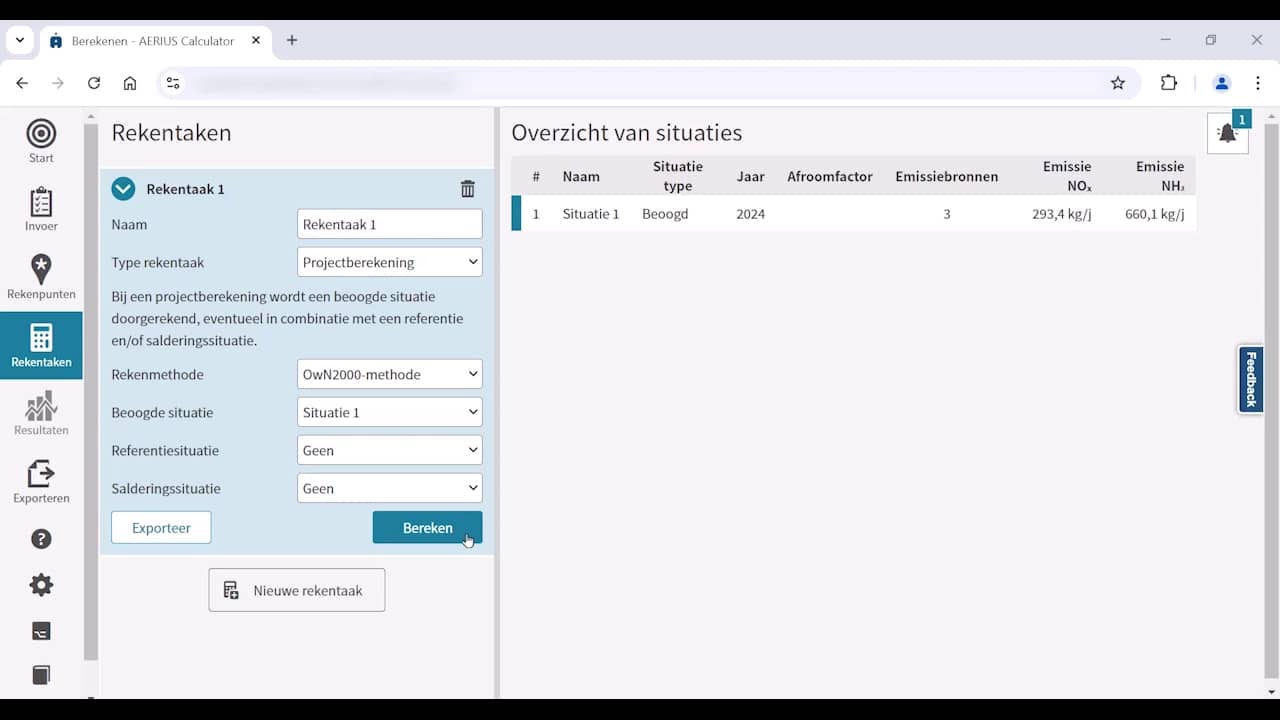Go to the Invoer input section
The image size is (1280, 720).
pos(41,209)
